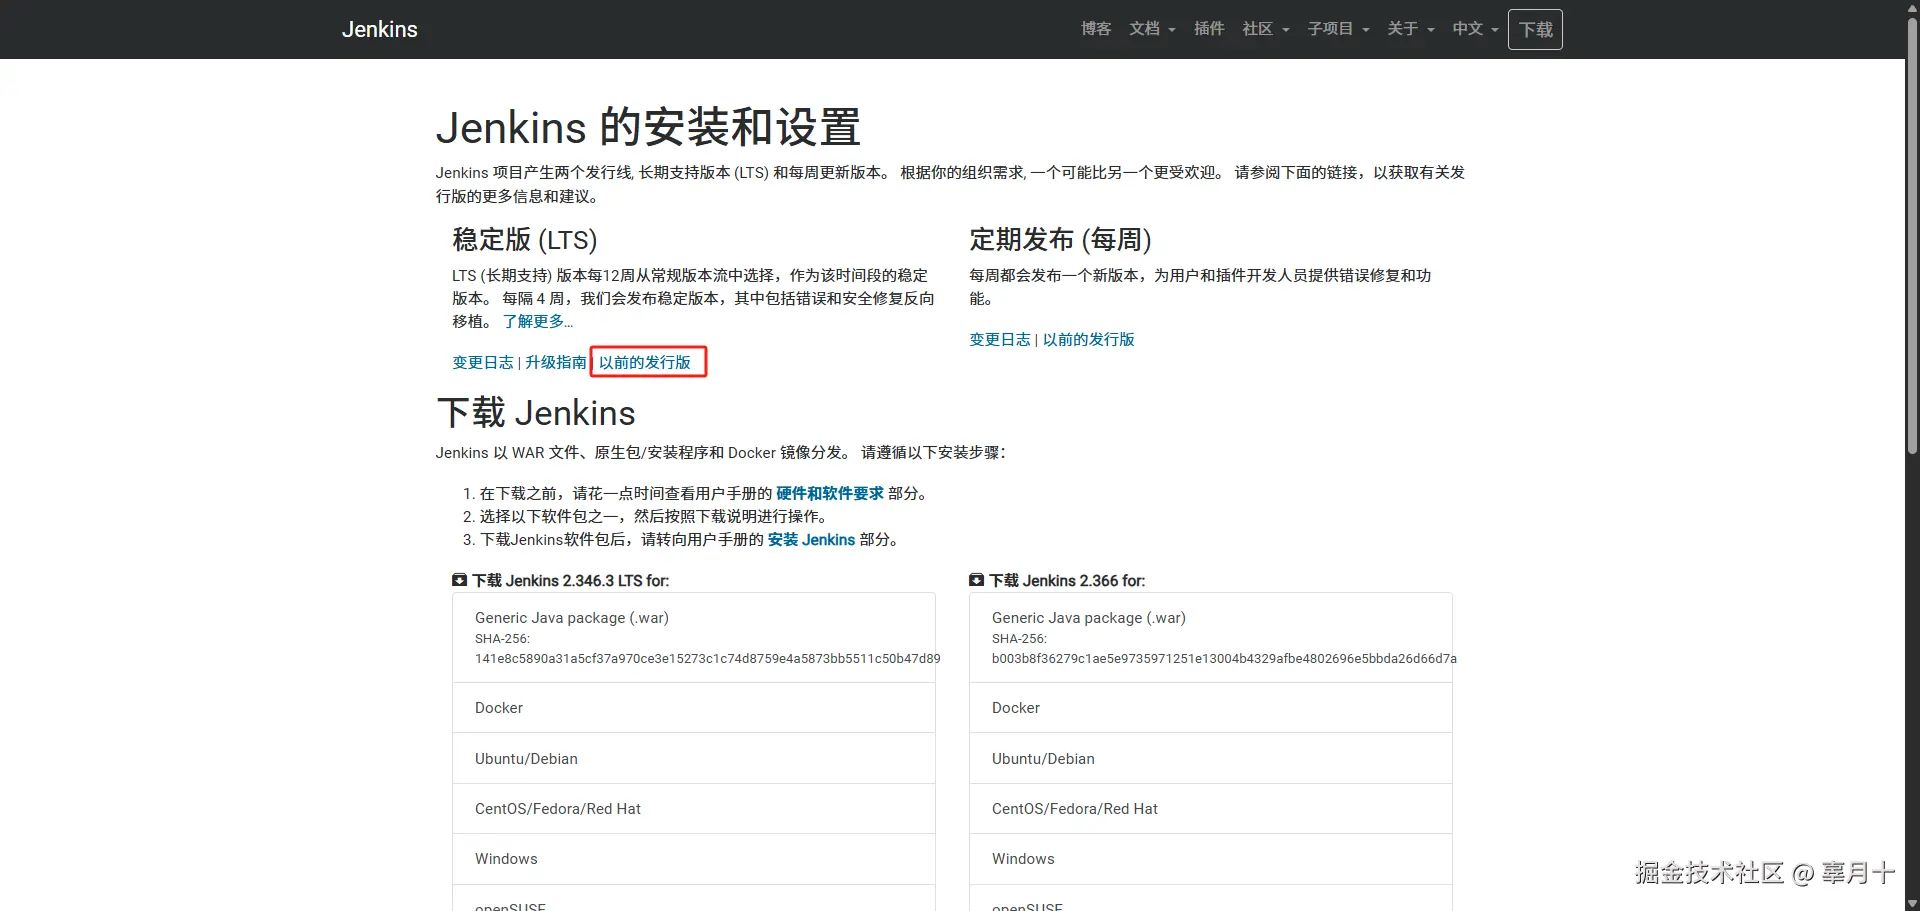Viewport: 1920px width, 911px height.
Task: Click the 下载 button in the navbar
Action: click(x=1535, y=29)
